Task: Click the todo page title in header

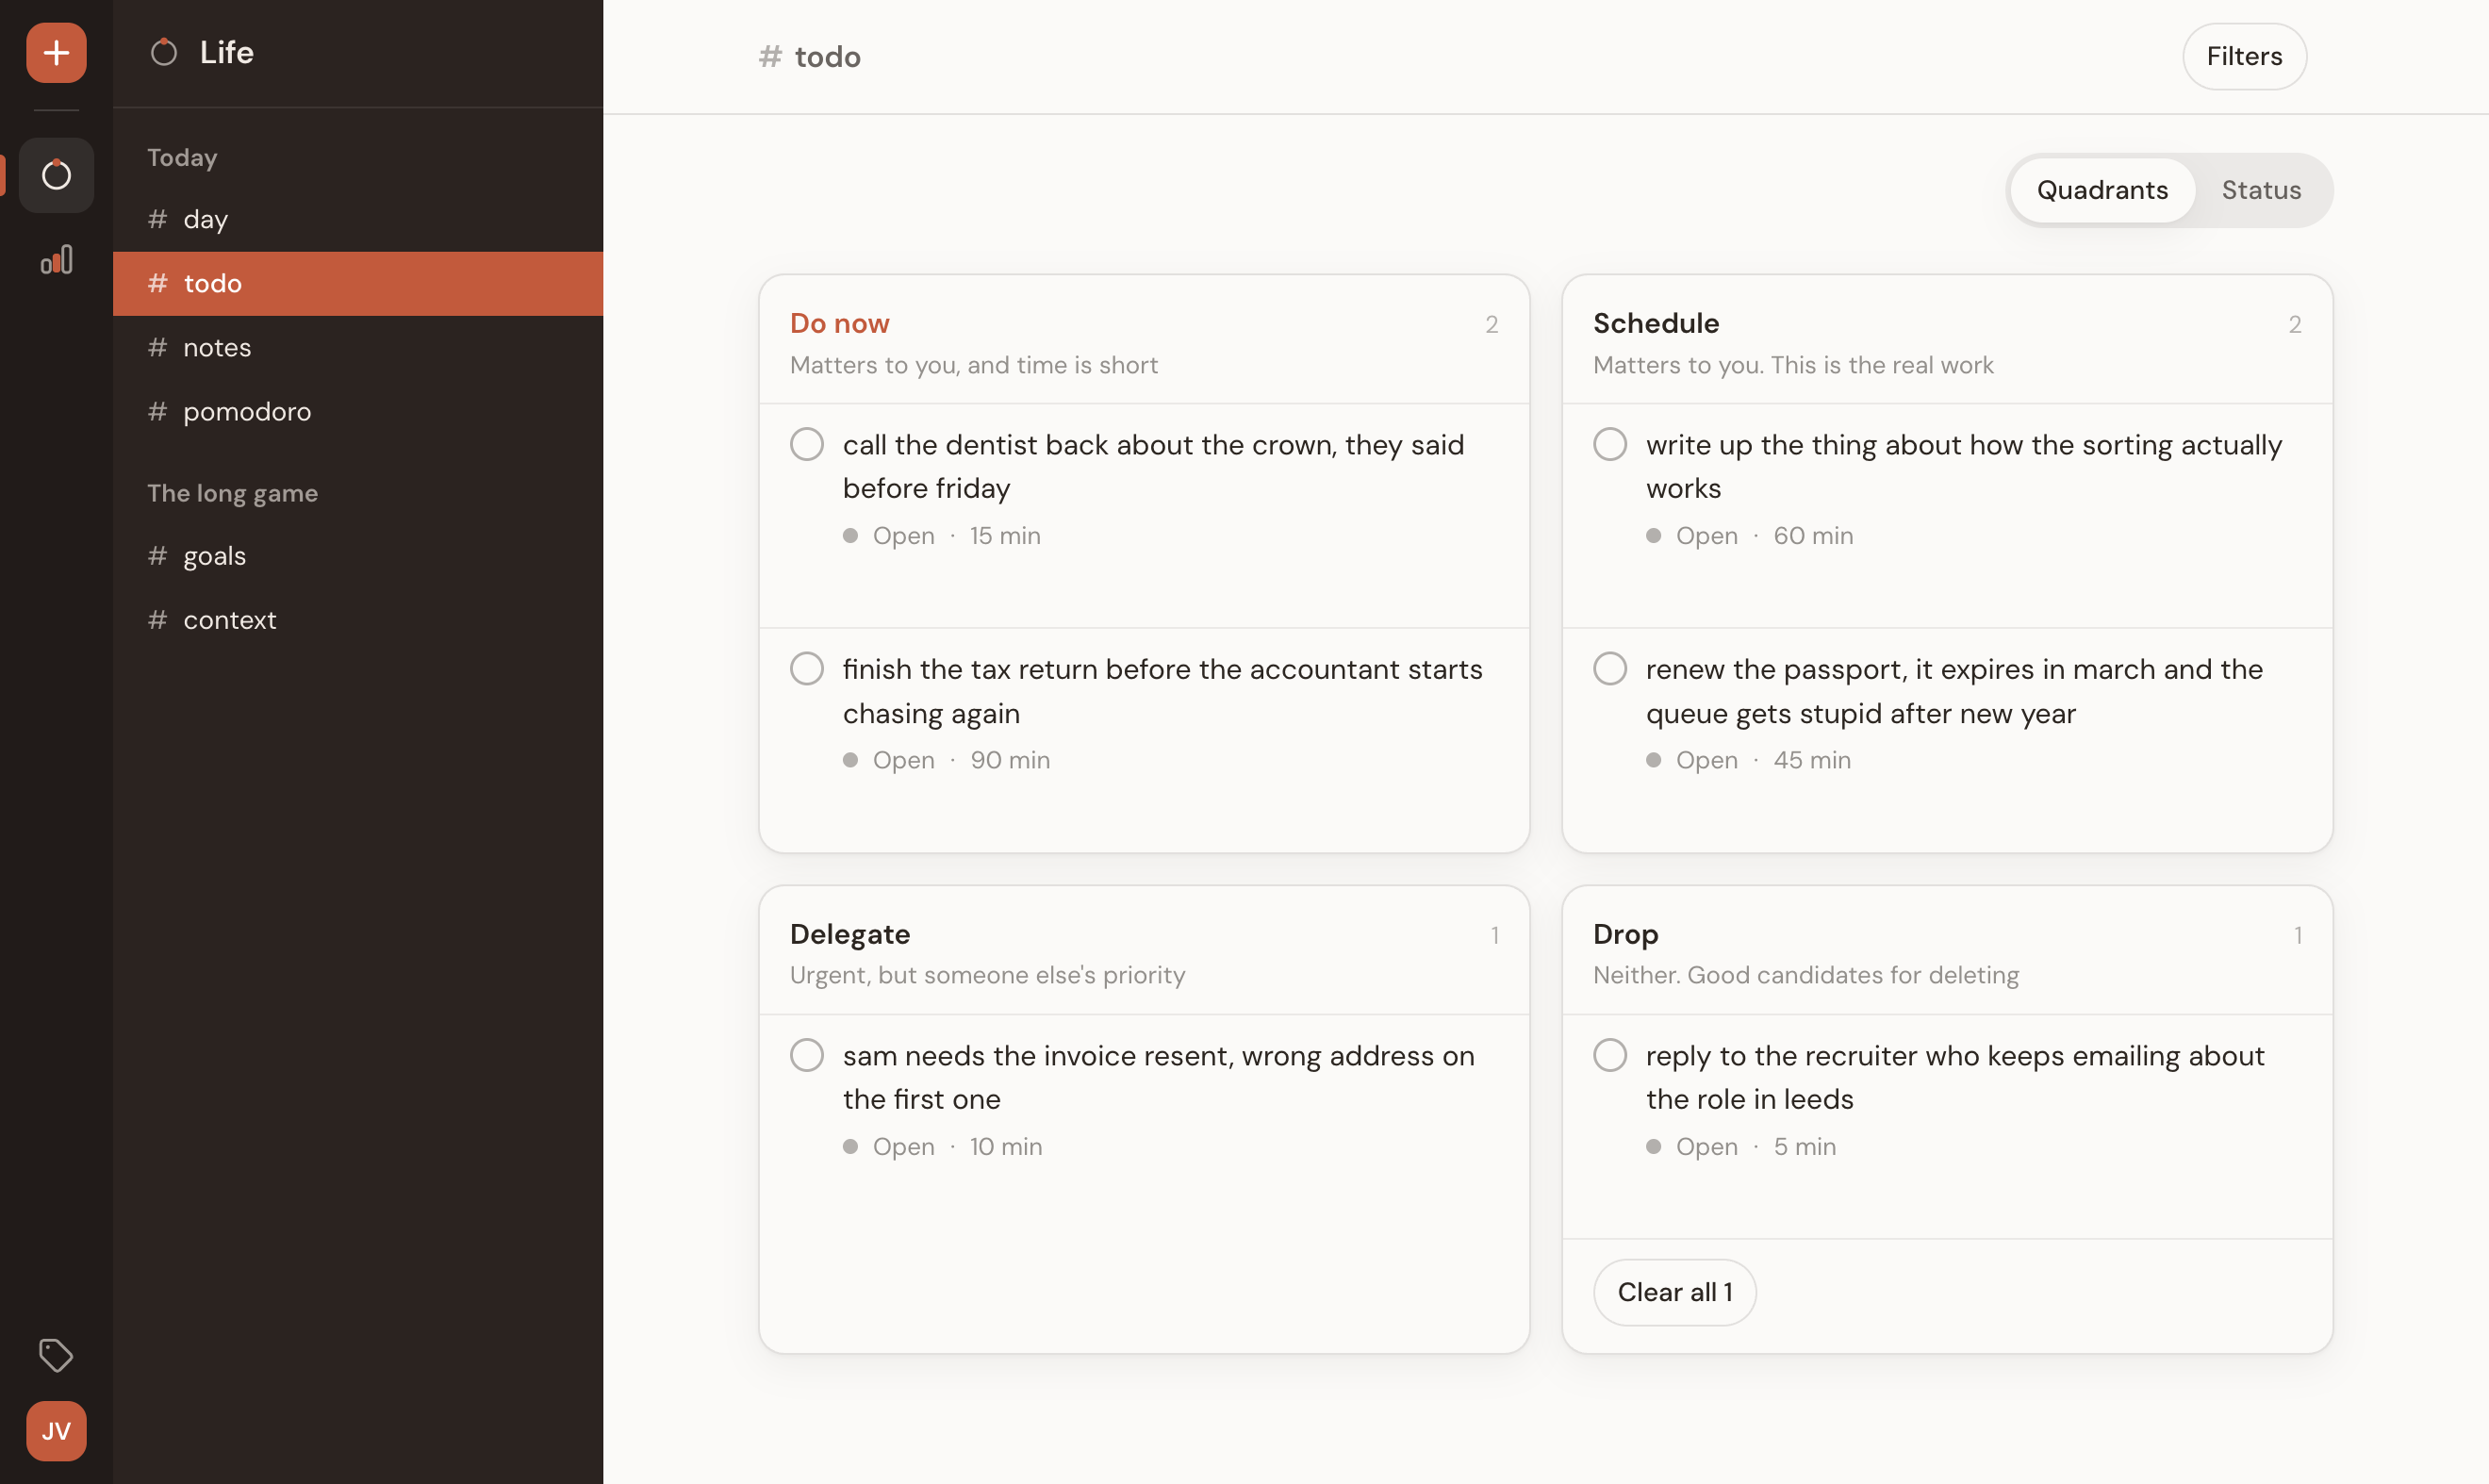Action: coord(827,56)
